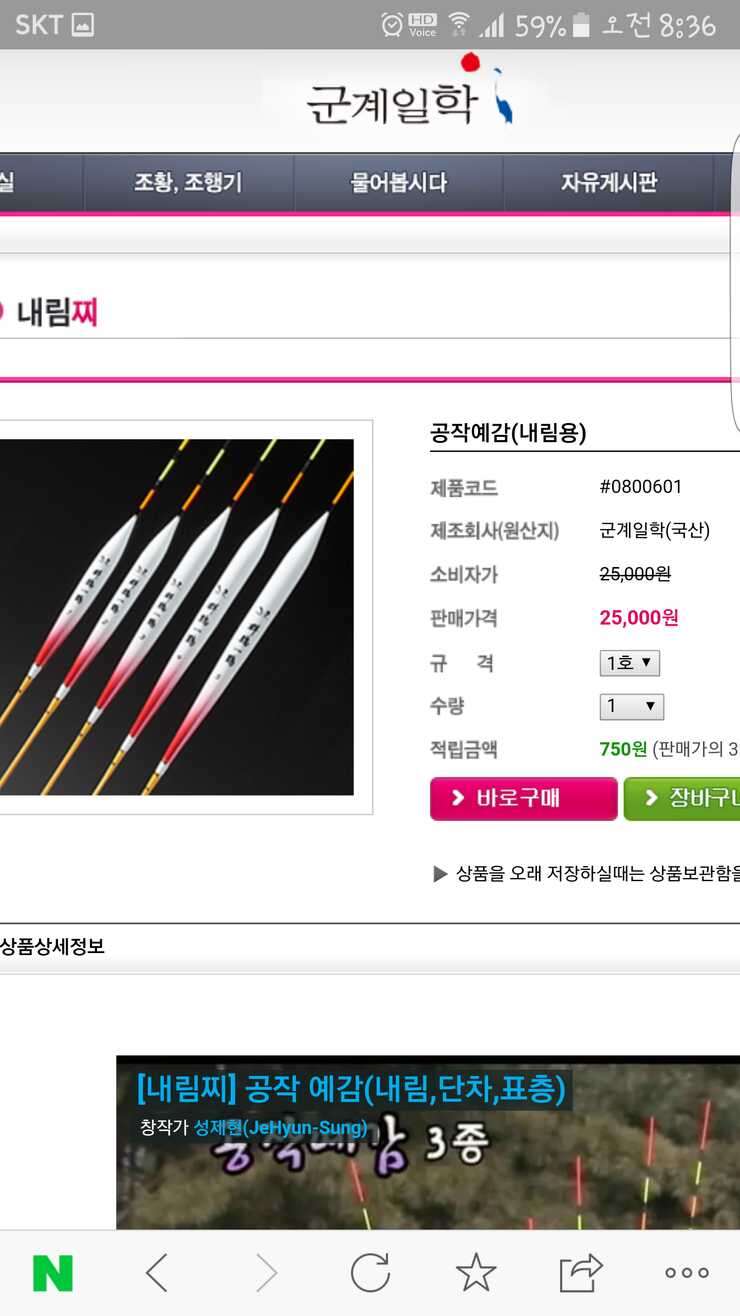Open the share icon in bottom bar
The width and height of the screenshot is (740, 1316).
coord(581,1272)
